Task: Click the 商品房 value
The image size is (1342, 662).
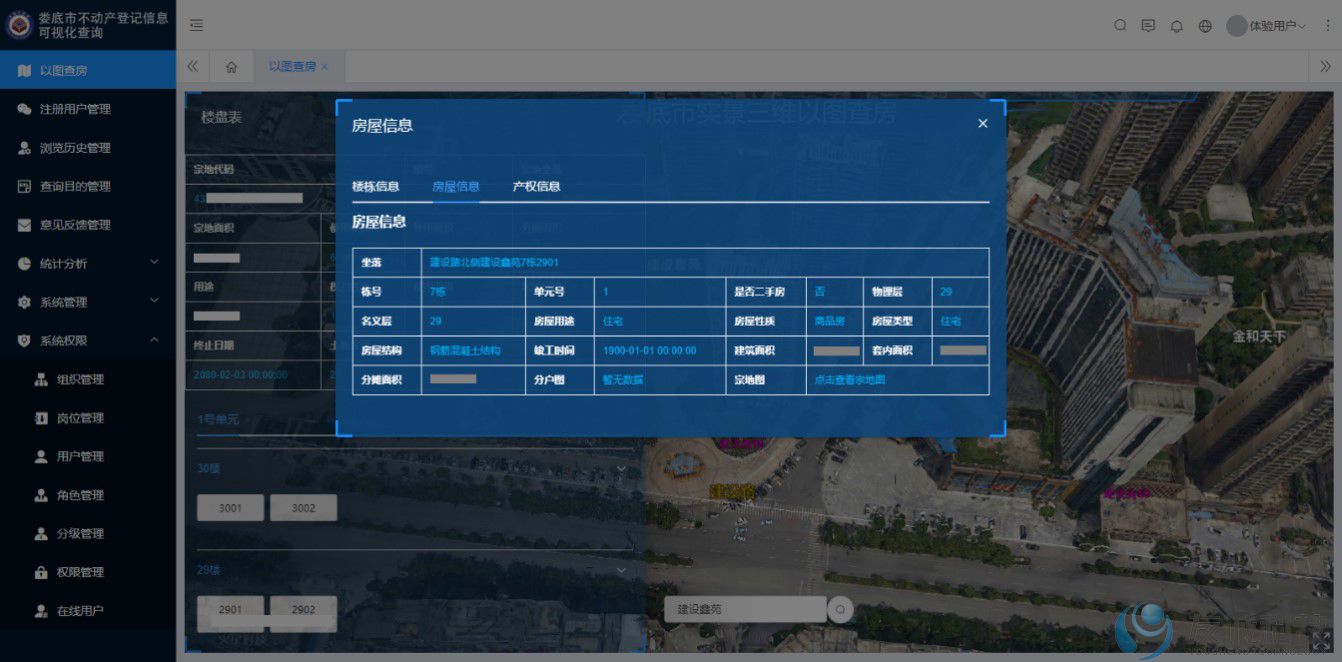Action: pos(829,321)
